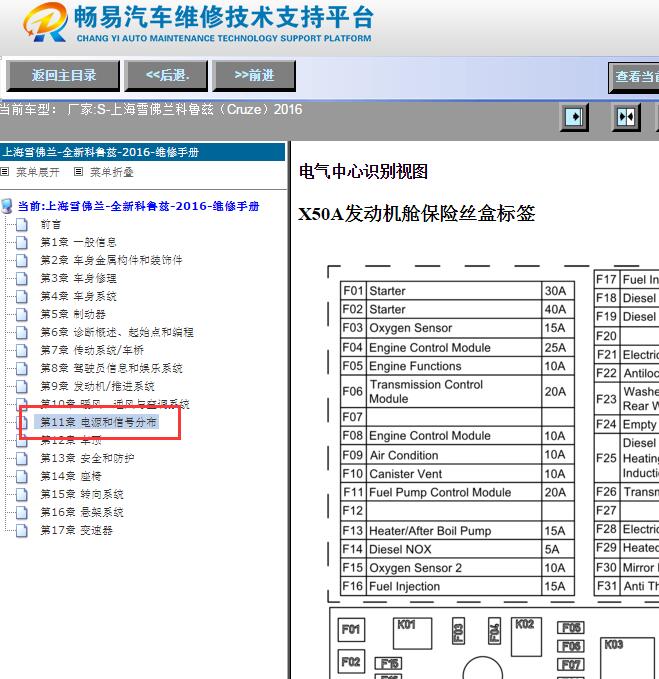Click the F01 fuse box in diagram
This screenshot has width=659, height=679.
point(351,629)
